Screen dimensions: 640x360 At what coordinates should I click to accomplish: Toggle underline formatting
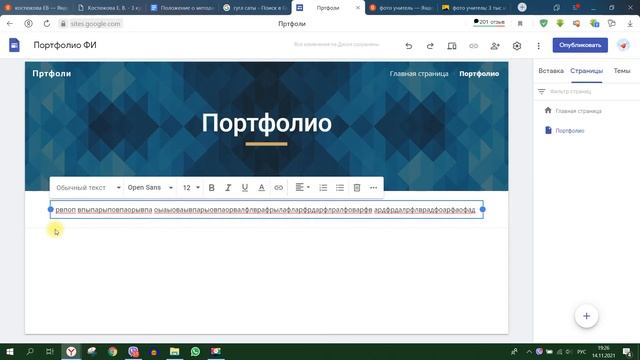245,187
